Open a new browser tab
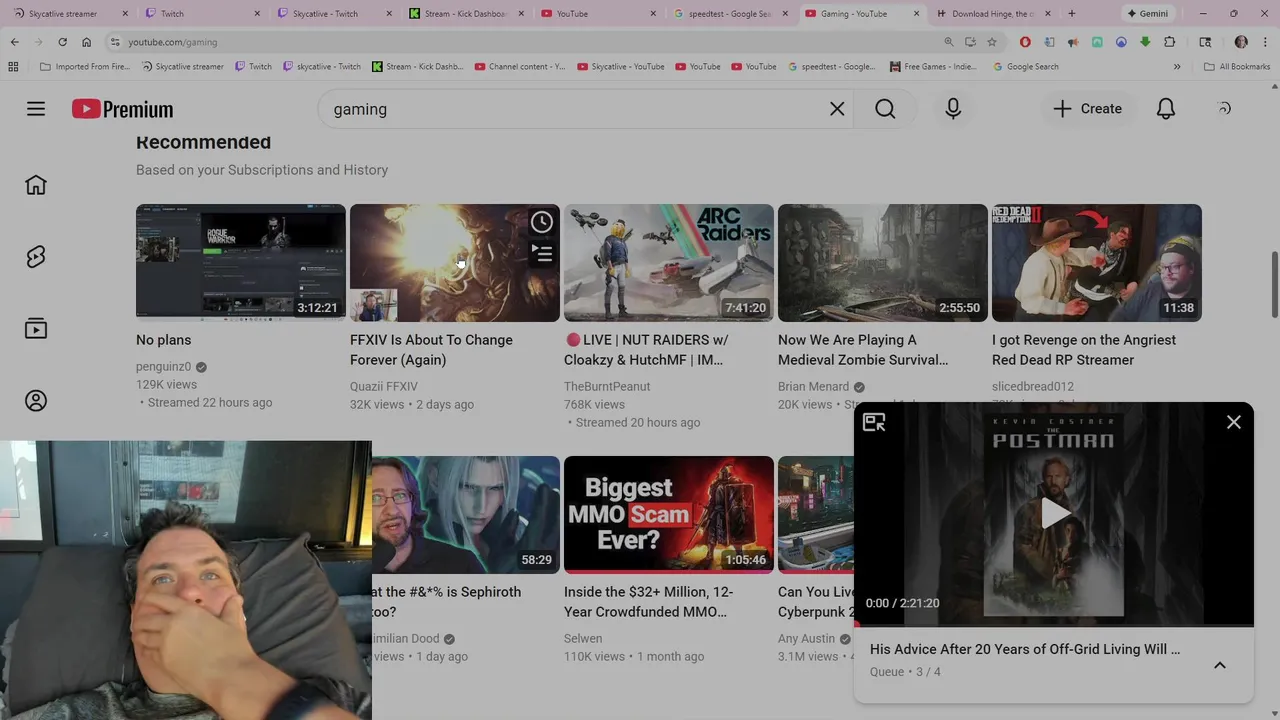Image resolution: width=1280 pixels, height=720 pixels. pyautogui.click(x=1072, y=14)
